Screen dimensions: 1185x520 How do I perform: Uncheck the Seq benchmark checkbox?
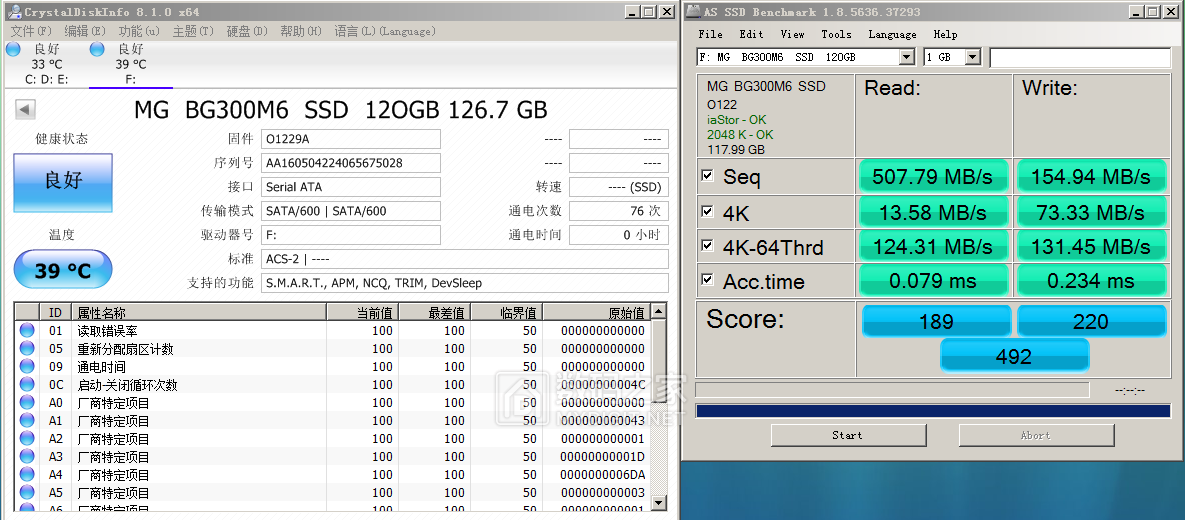pos(708,176)
